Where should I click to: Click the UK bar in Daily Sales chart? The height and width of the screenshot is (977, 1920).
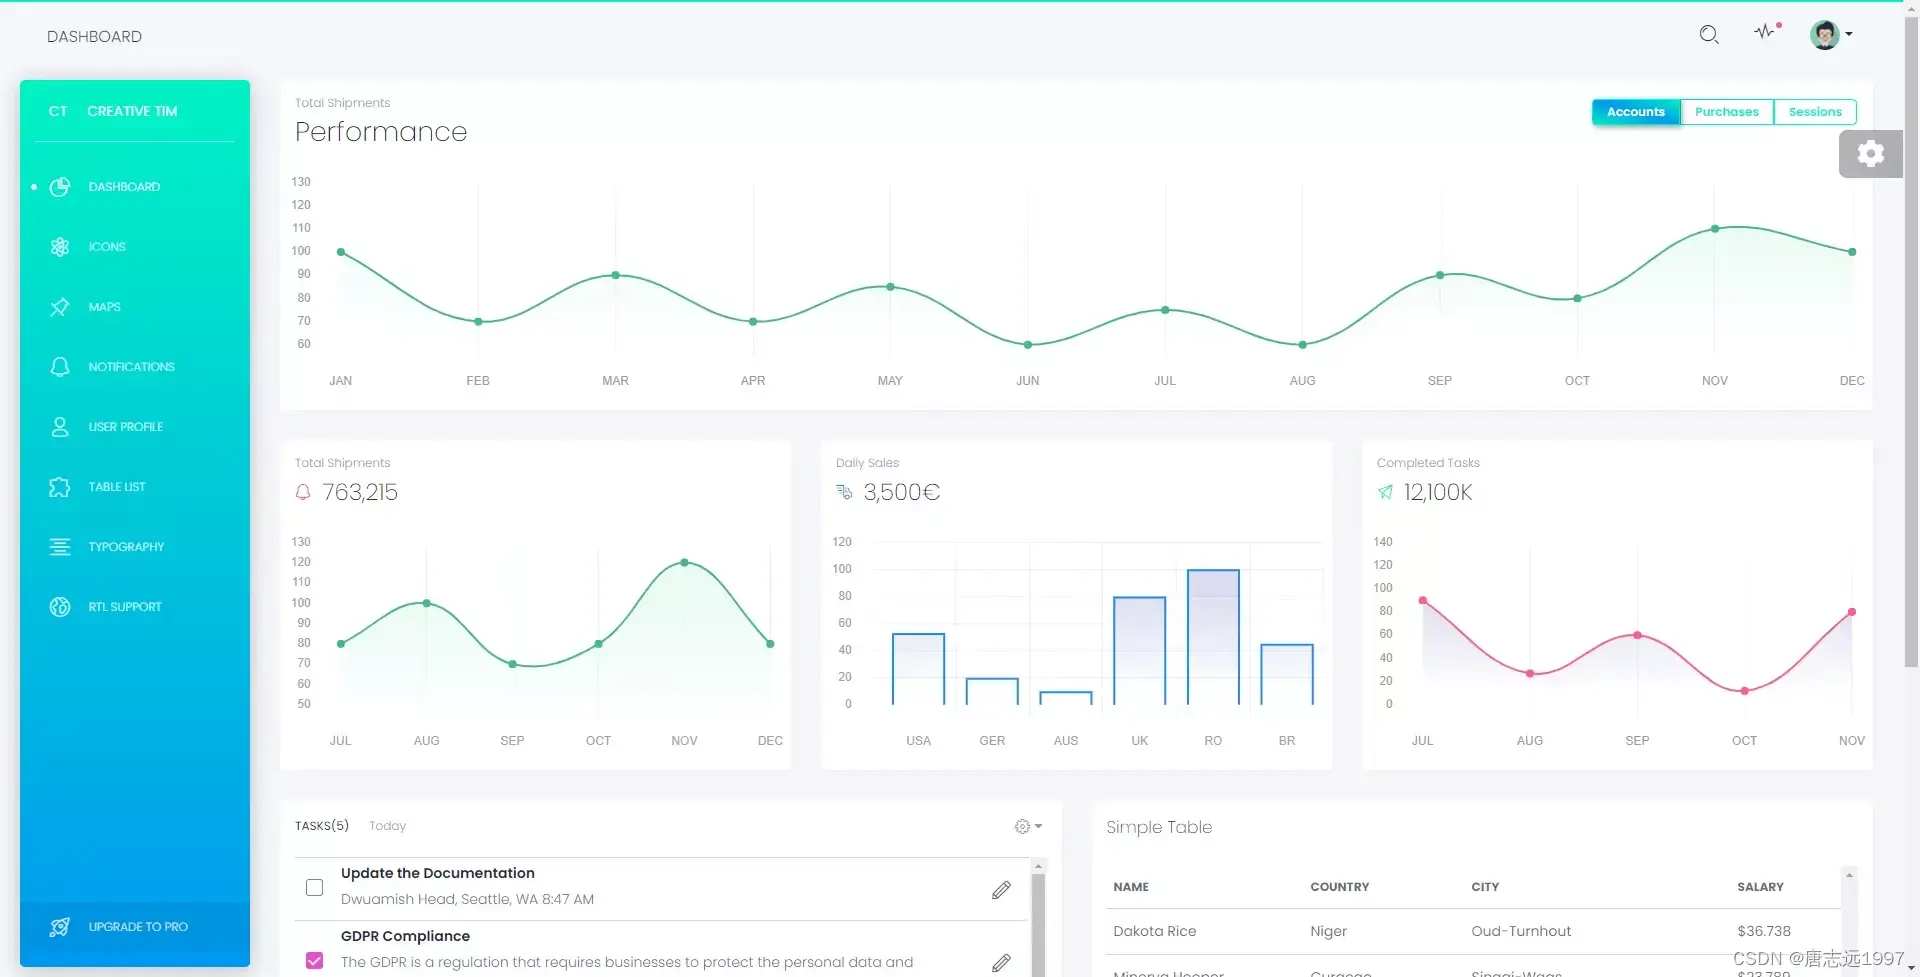(1140, 651)
